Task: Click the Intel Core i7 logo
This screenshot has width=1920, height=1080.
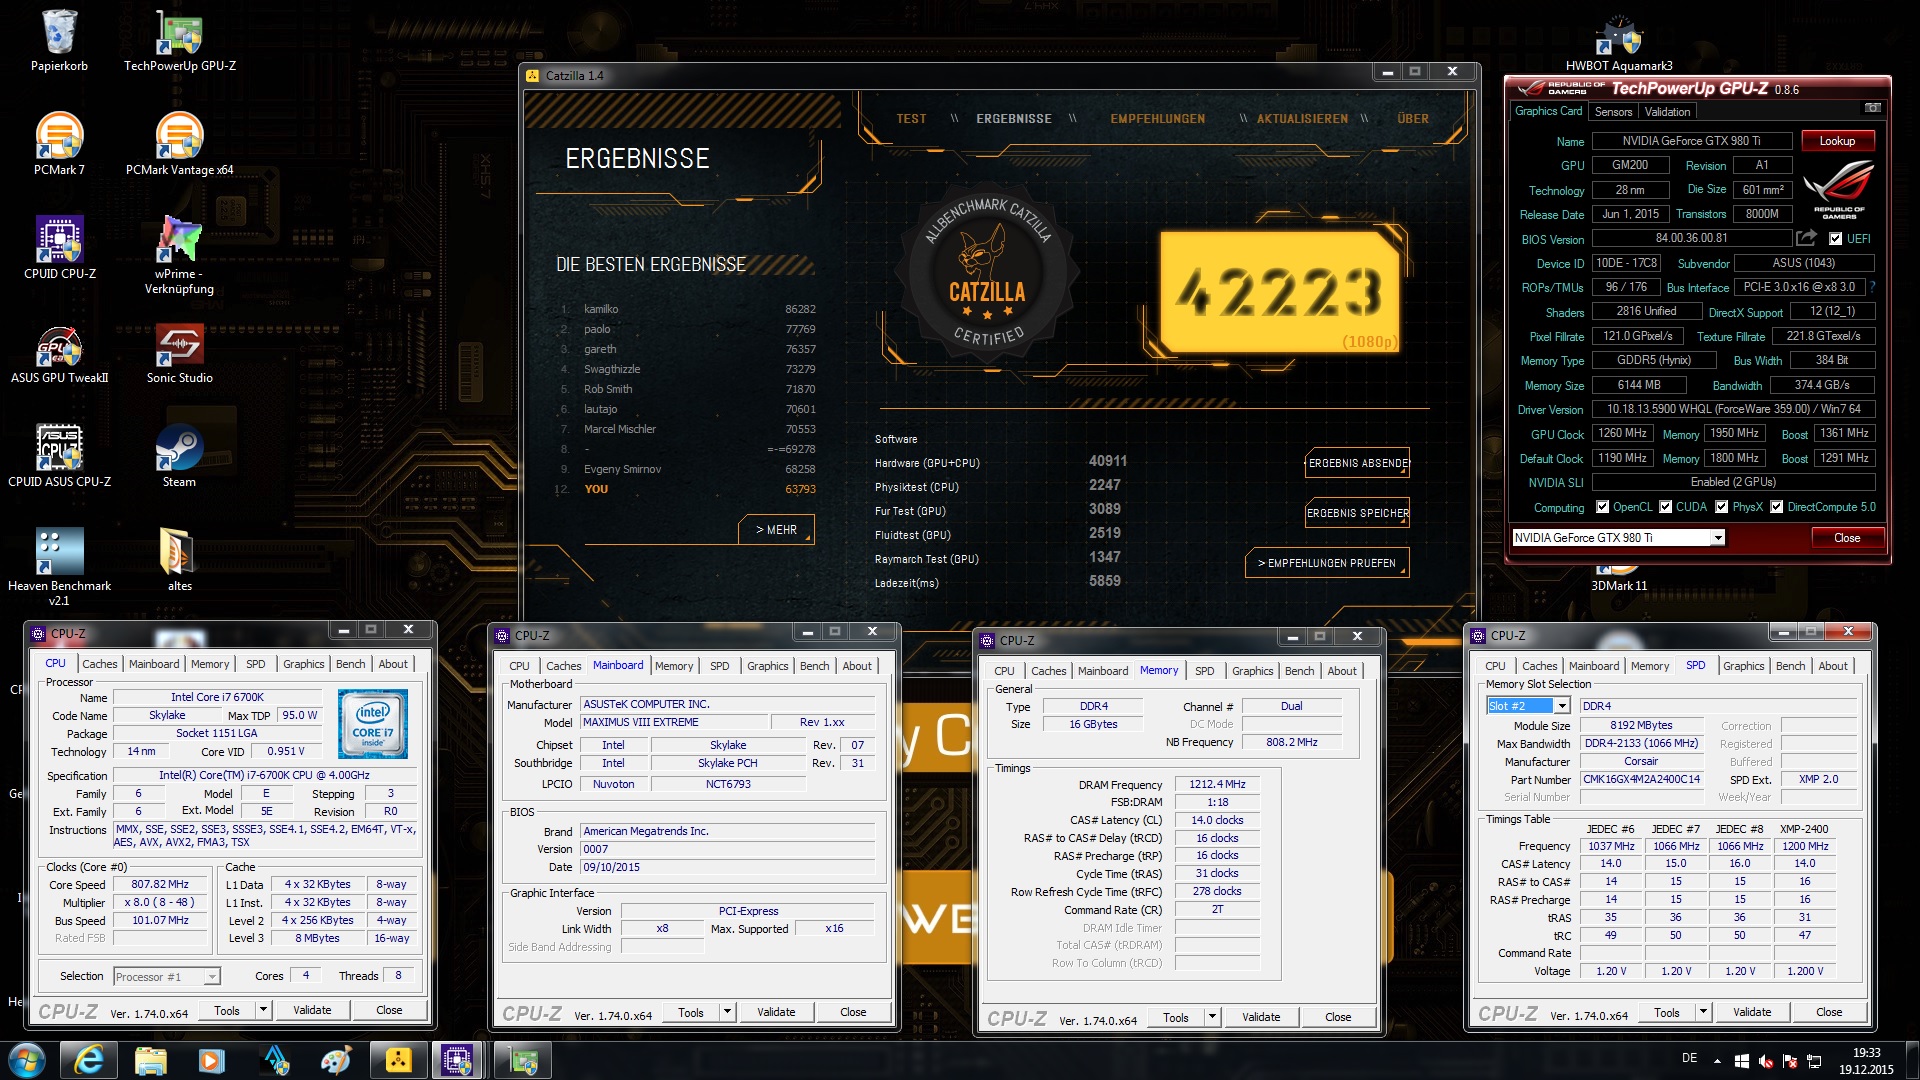Action: coord(372,723)
